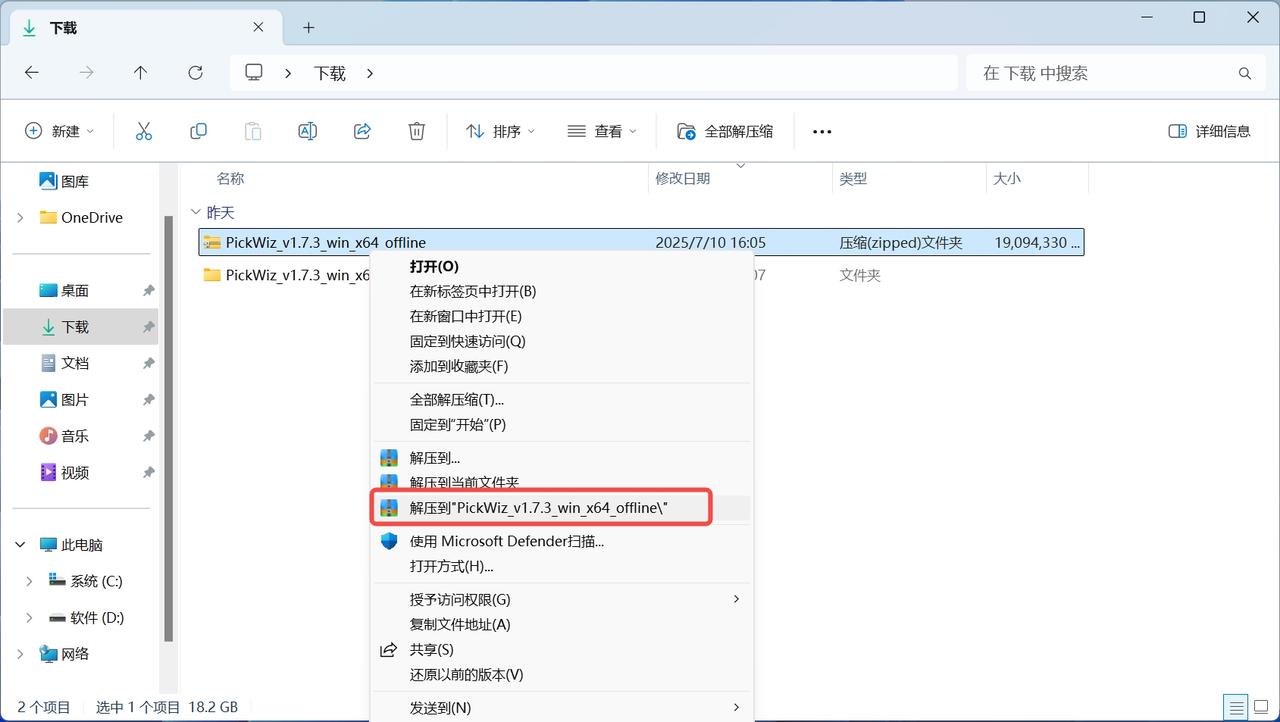The height and width of the screenshot is (722, 1280).
Task: Click the Cut scissors icon in toolbar
Action: click(143, 131)
